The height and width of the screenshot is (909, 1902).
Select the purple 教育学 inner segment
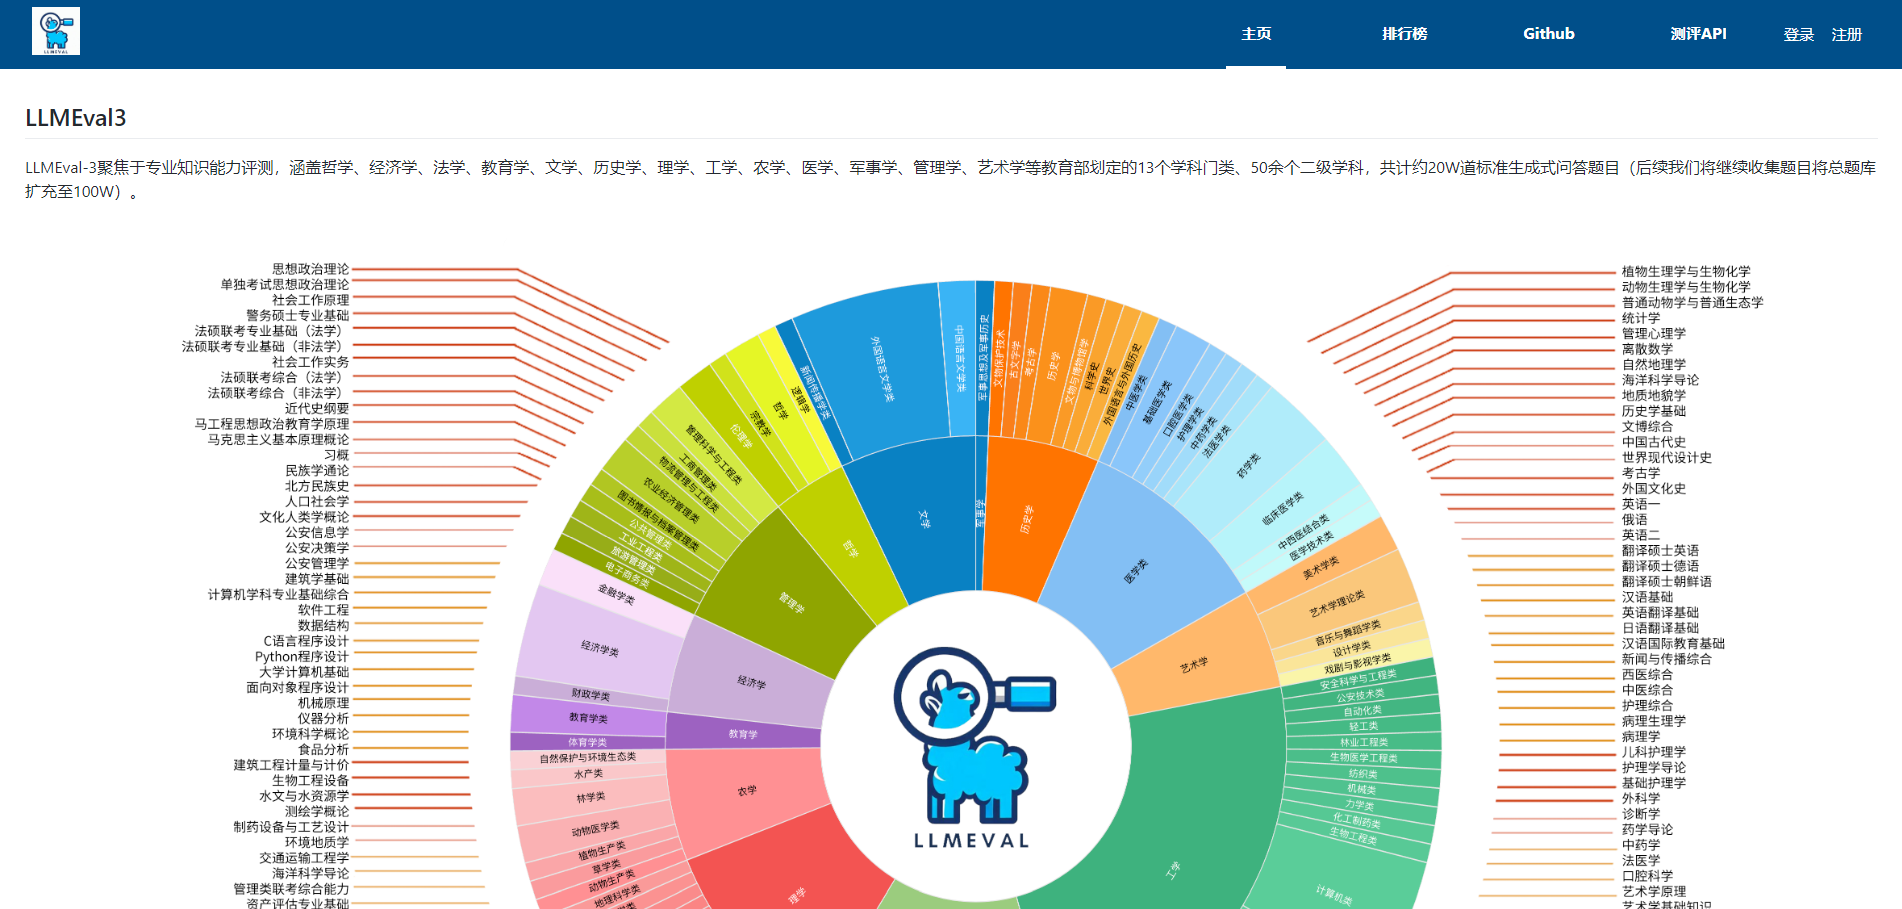point(743,734)
